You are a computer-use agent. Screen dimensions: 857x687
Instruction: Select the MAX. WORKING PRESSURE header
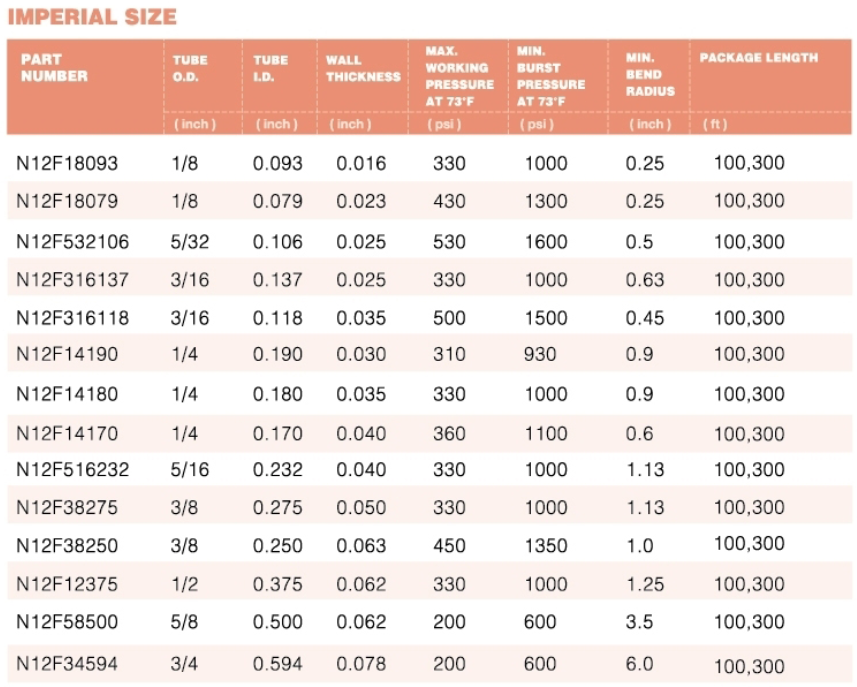[459, 75]
